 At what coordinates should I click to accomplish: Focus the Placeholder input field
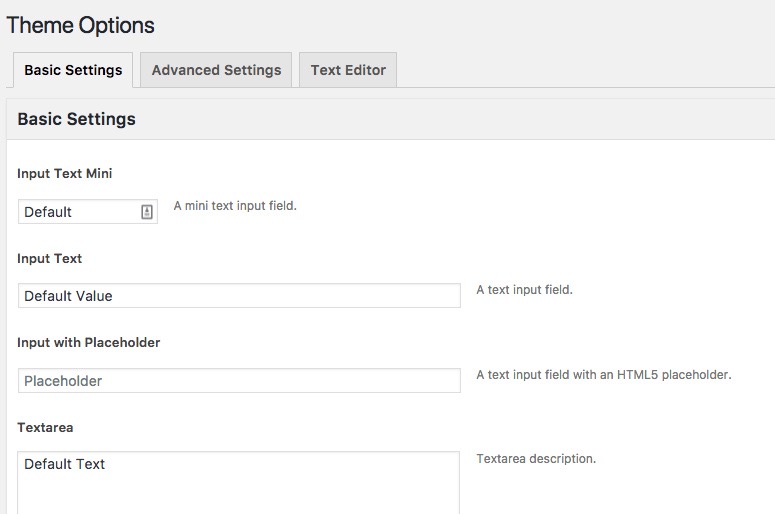click(240, 381)
